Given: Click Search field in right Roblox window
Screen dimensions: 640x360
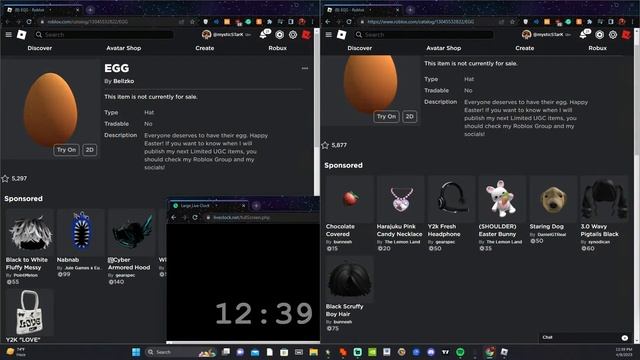Looking at the screenshot, I should point(424,35).
